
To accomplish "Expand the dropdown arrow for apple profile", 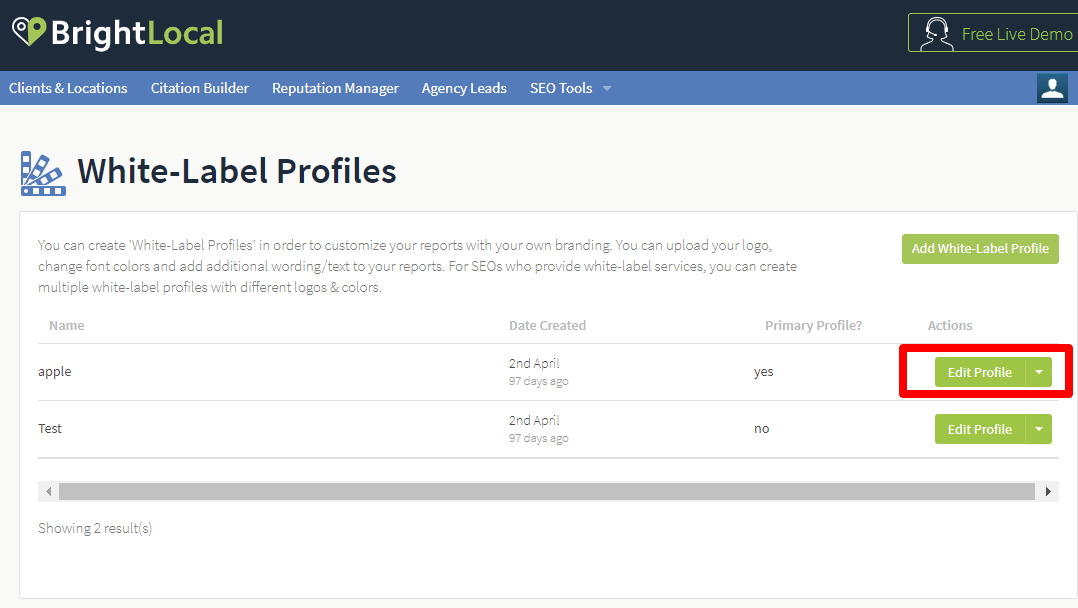I will (1039, 372).
